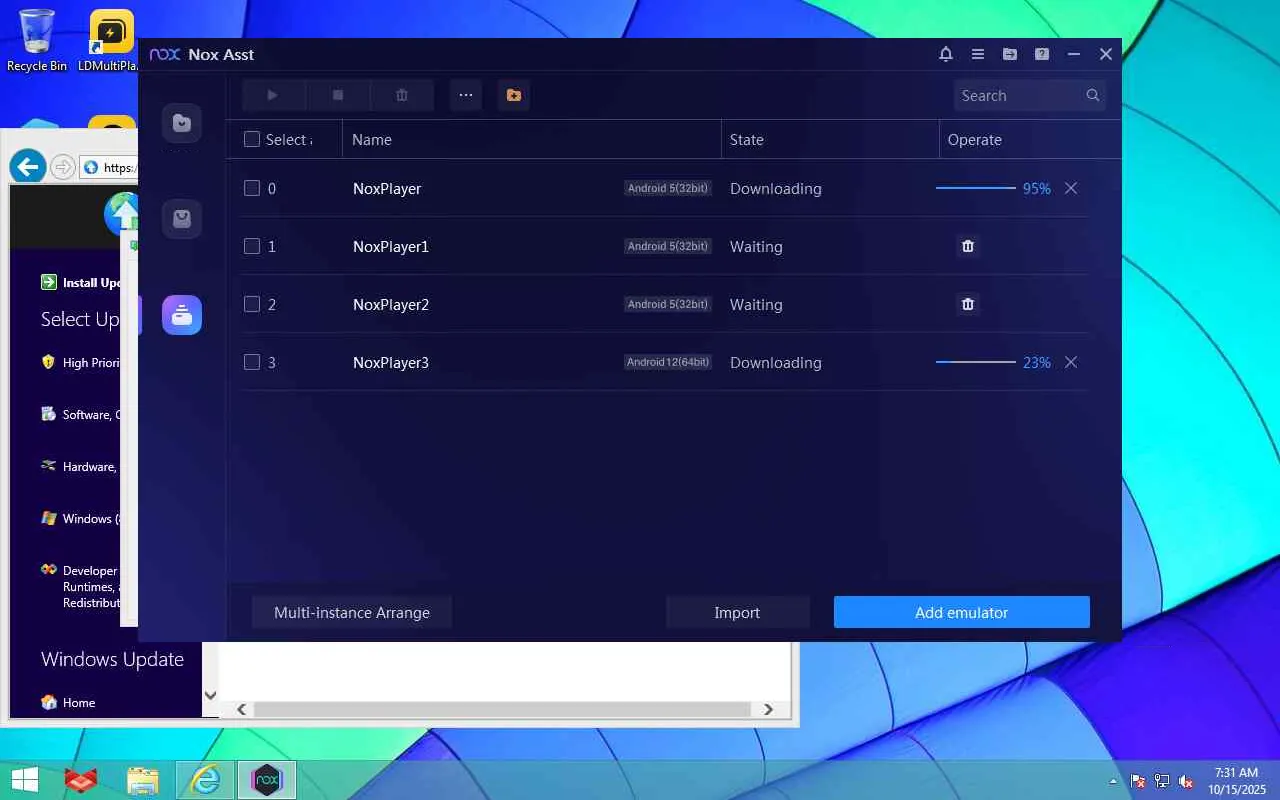
Task: Open the taskbar clock and date
Action: click(1235, 780)
